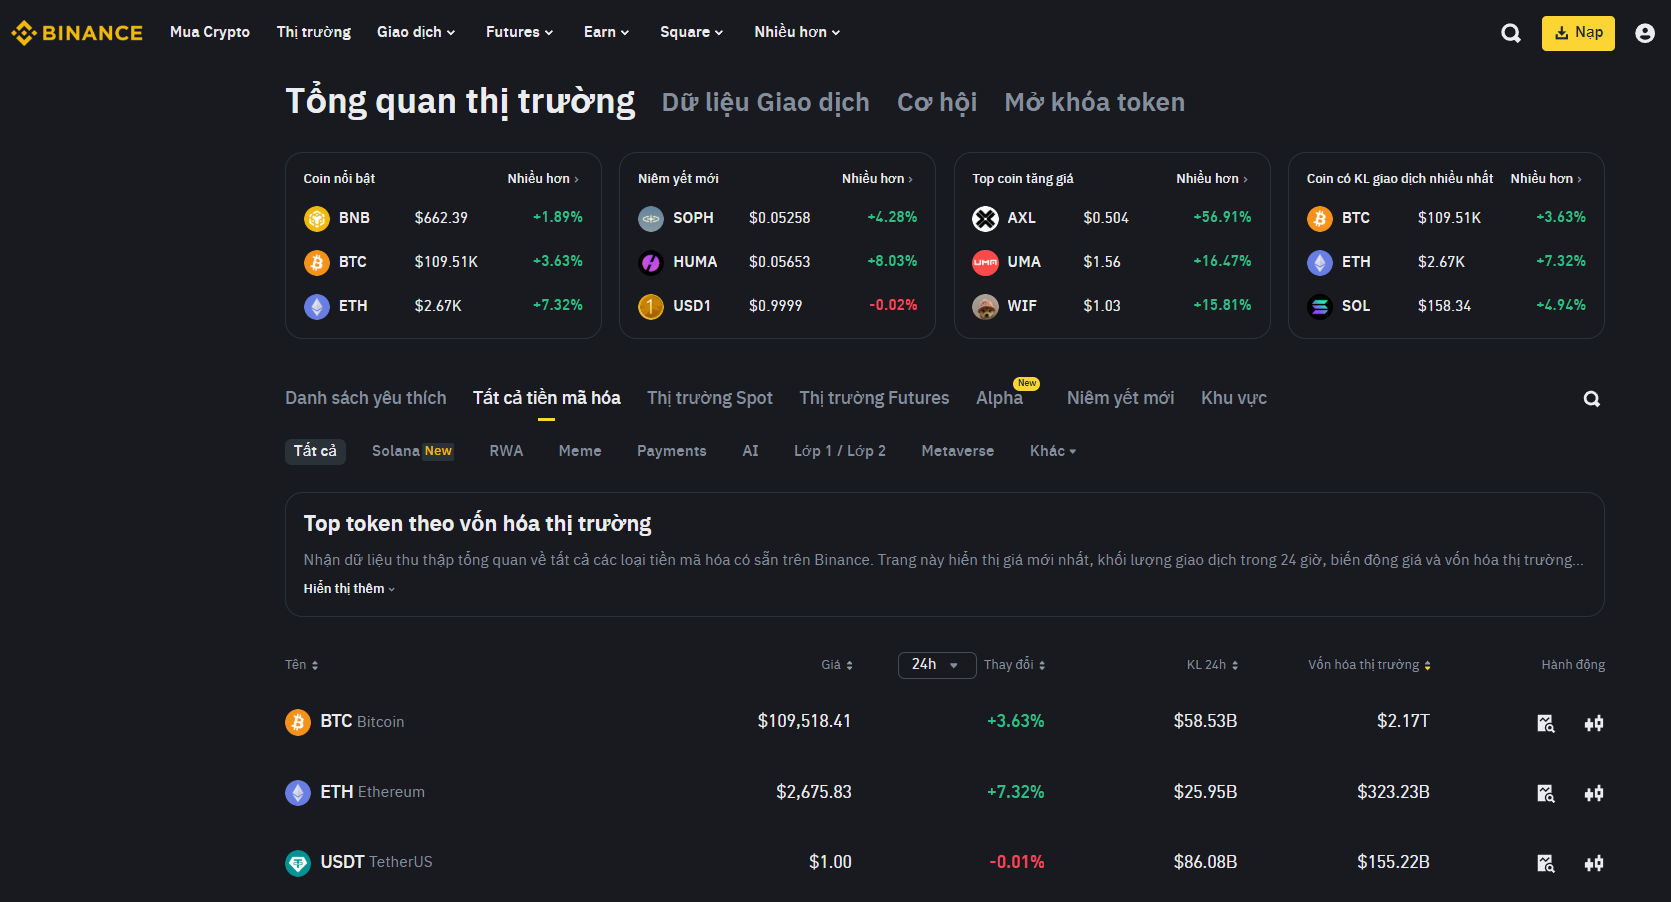Viewport: 1671px width, 902px height.
Task: Open the BTC Bitcoin table row name
Action: tap(362, 722)
